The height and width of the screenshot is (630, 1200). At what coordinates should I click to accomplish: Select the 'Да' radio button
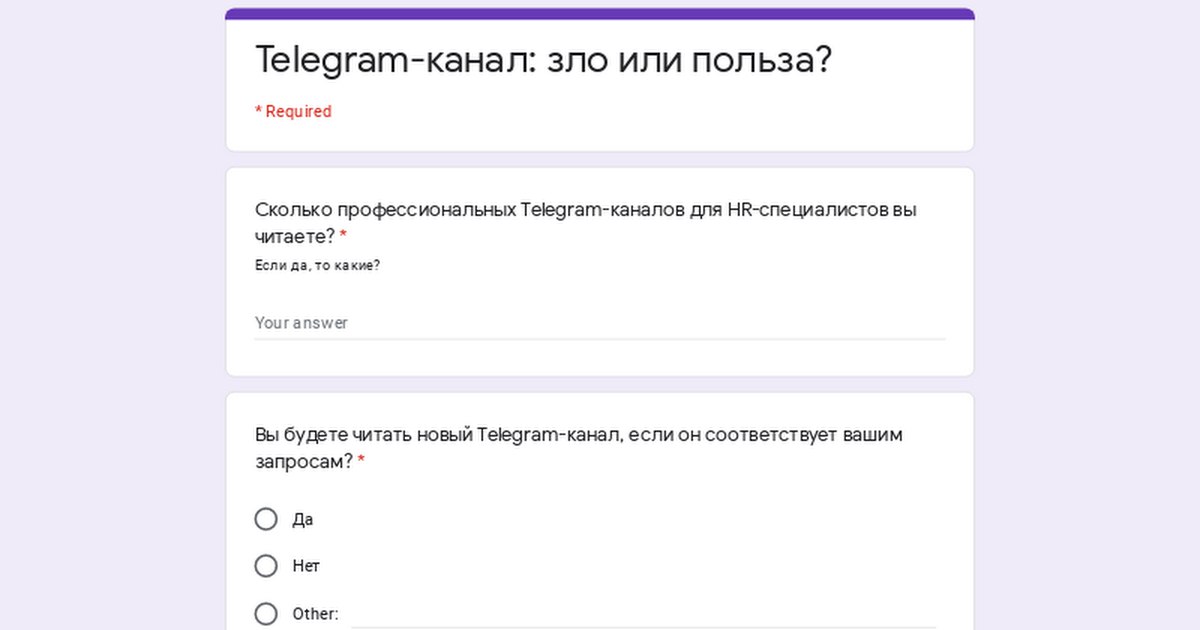click(266, 519)
